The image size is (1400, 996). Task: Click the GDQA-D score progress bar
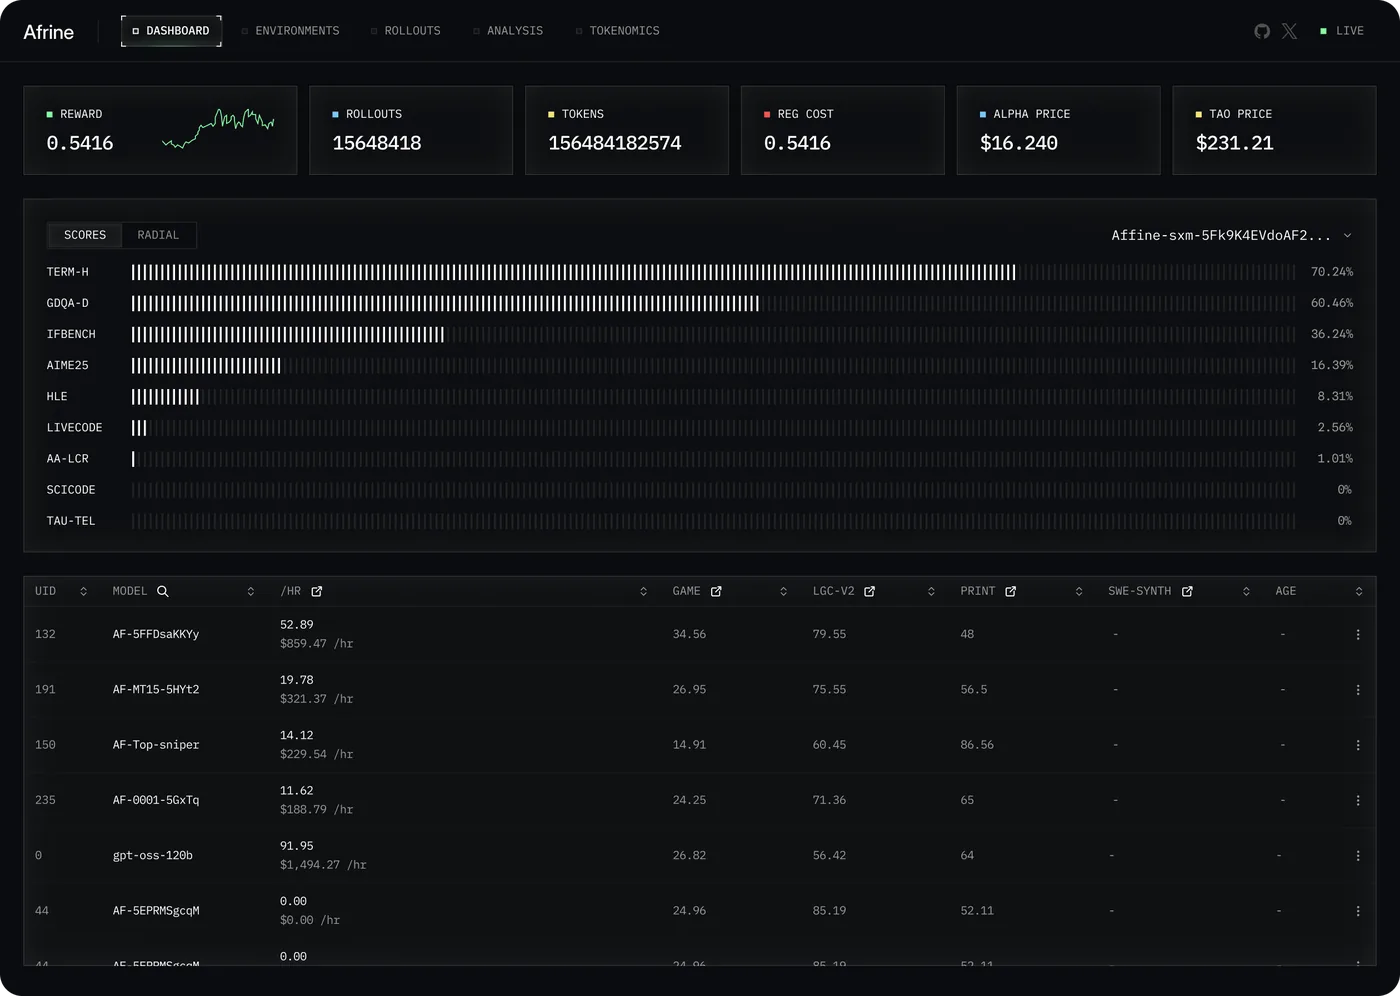[x=713, y=303]
